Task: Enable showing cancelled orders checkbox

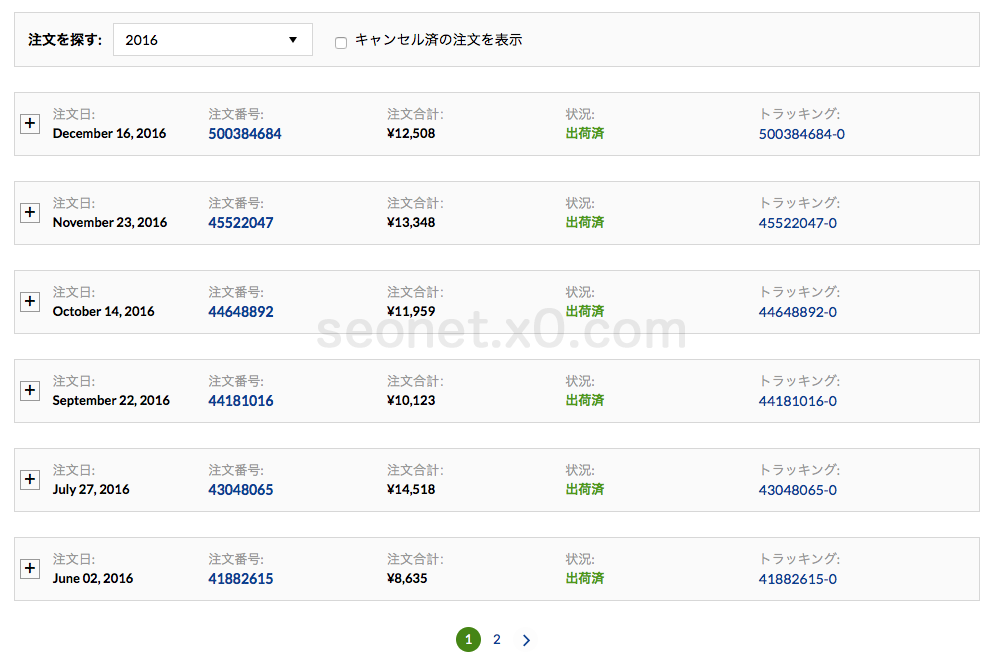Action: pos(341,42)
